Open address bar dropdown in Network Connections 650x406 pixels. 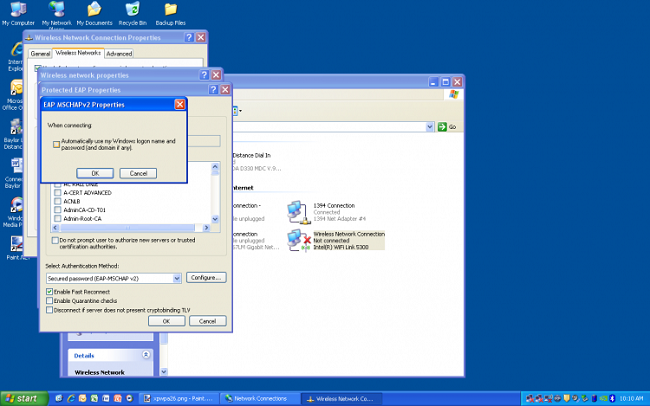(x=429, y=127)
